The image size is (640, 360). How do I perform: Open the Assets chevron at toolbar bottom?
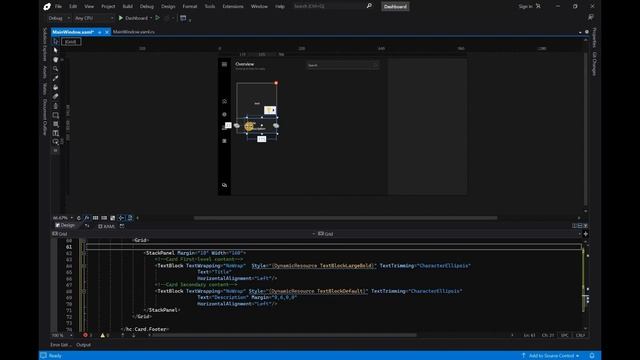coord(56,151)
